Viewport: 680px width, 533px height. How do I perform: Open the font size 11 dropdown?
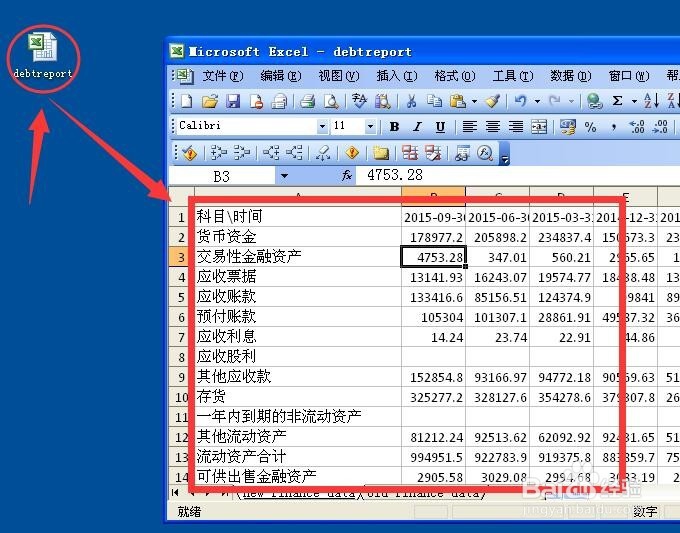[x=370, y=127]
